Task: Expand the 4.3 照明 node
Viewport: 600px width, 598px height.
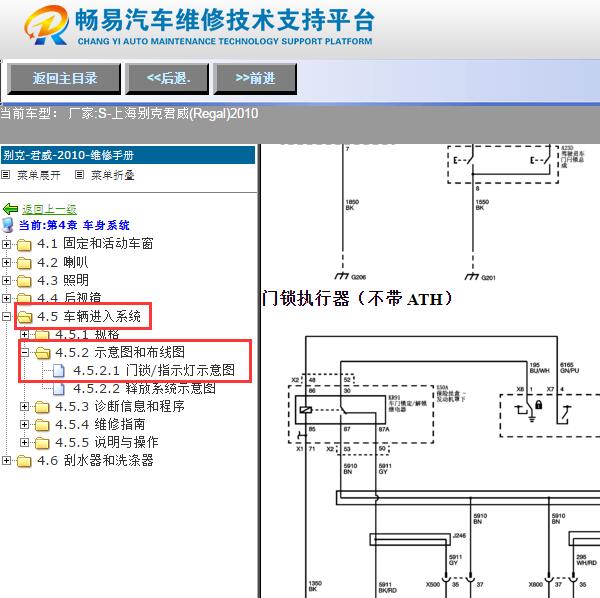Action: pyautogui.click(x=6, y=280)
